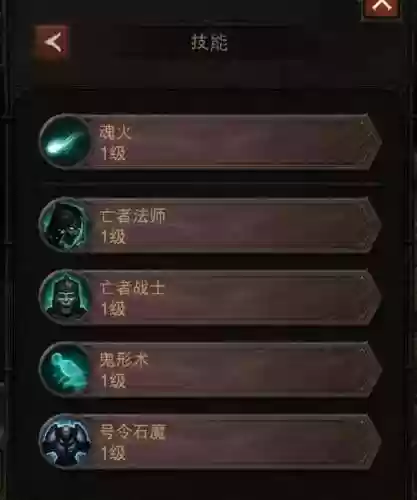Click the 鬼形术 skill name text
Viewport: 417px width, 500px height.
point(124,360)
